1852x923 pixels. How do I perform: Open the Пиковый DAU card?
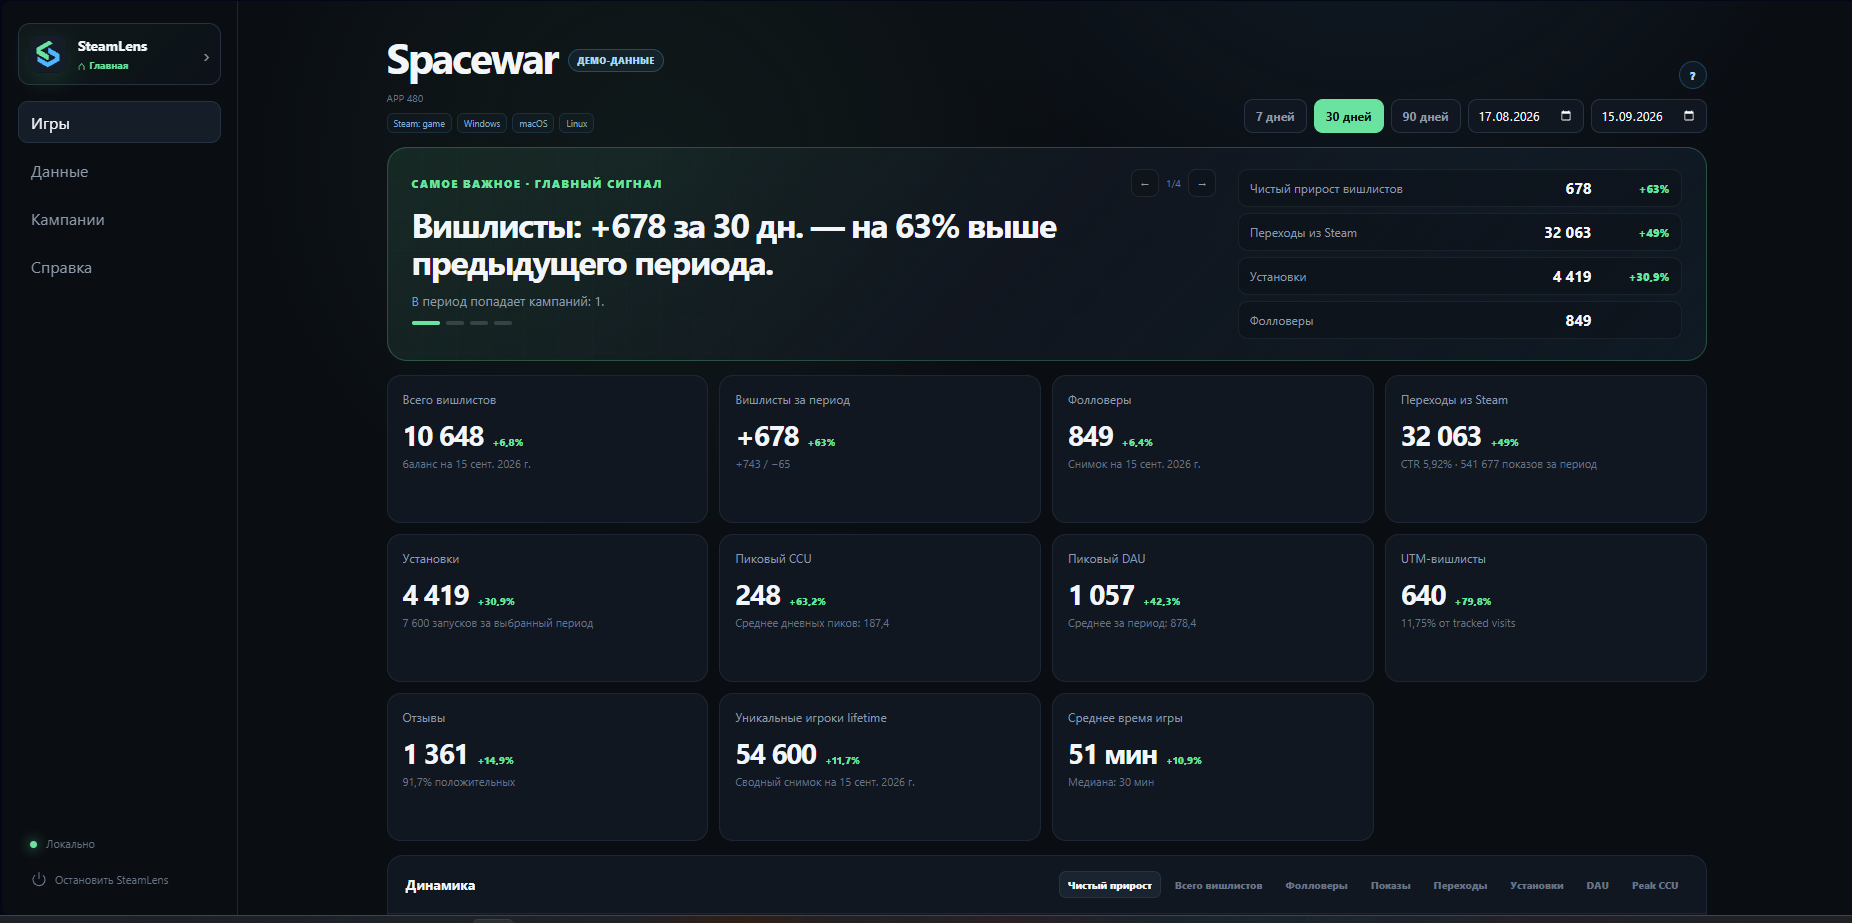(x=1213, y=608)
